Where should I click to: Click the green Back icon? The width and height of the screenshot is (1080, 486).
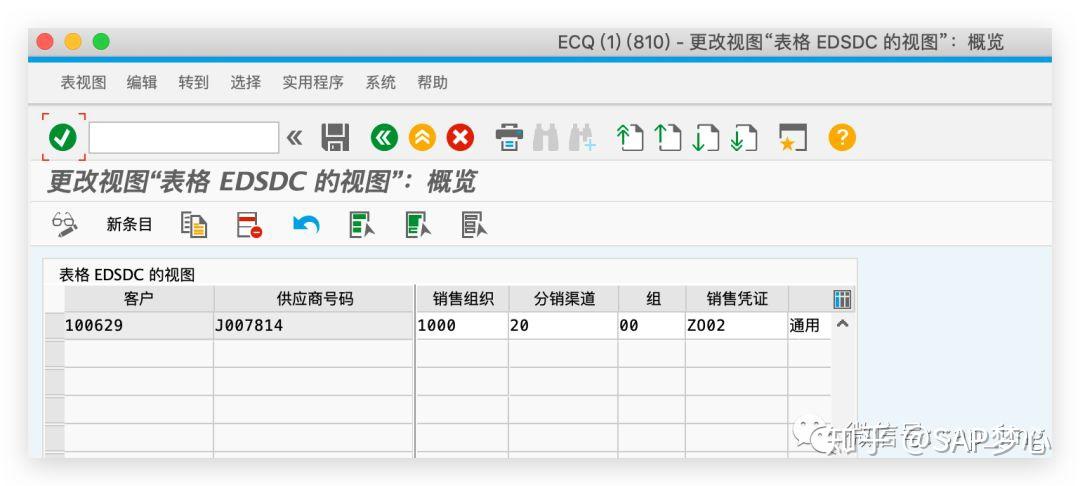tap(384, 138)
